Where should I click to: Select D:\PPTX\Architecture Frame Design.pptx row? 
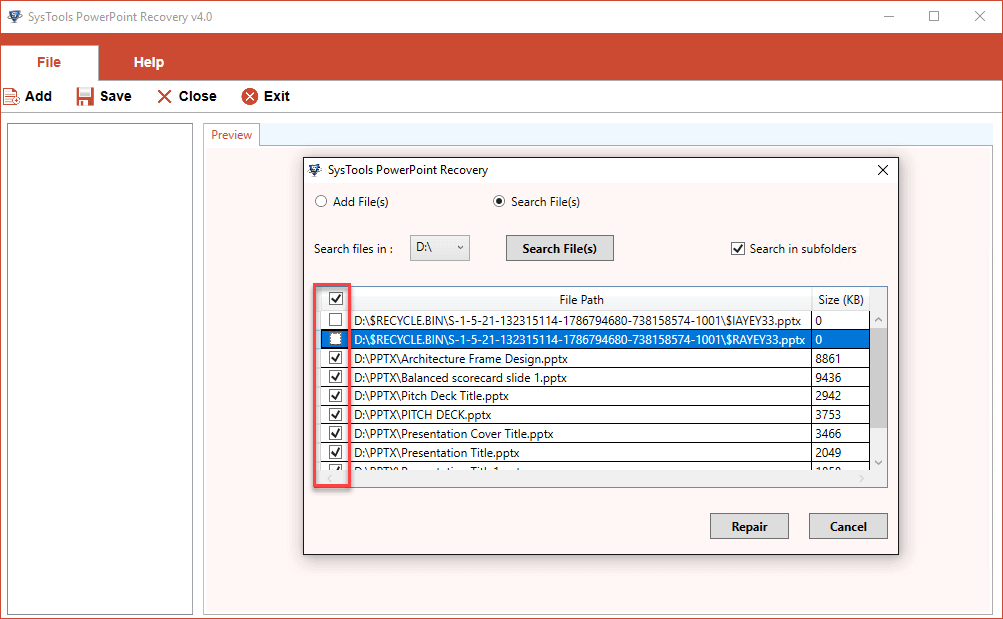581,359
